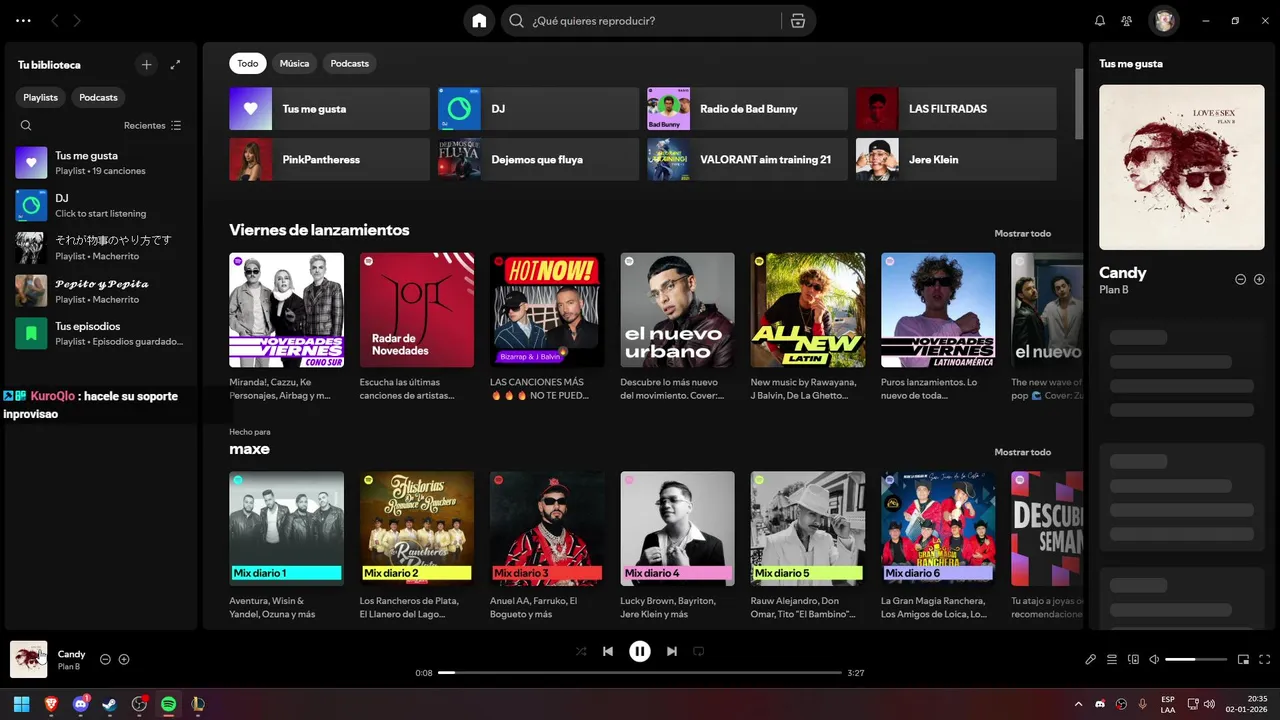Open the Recientes sort dropdown
This screenshot has width=1280, height=720.
coord(152,125)
